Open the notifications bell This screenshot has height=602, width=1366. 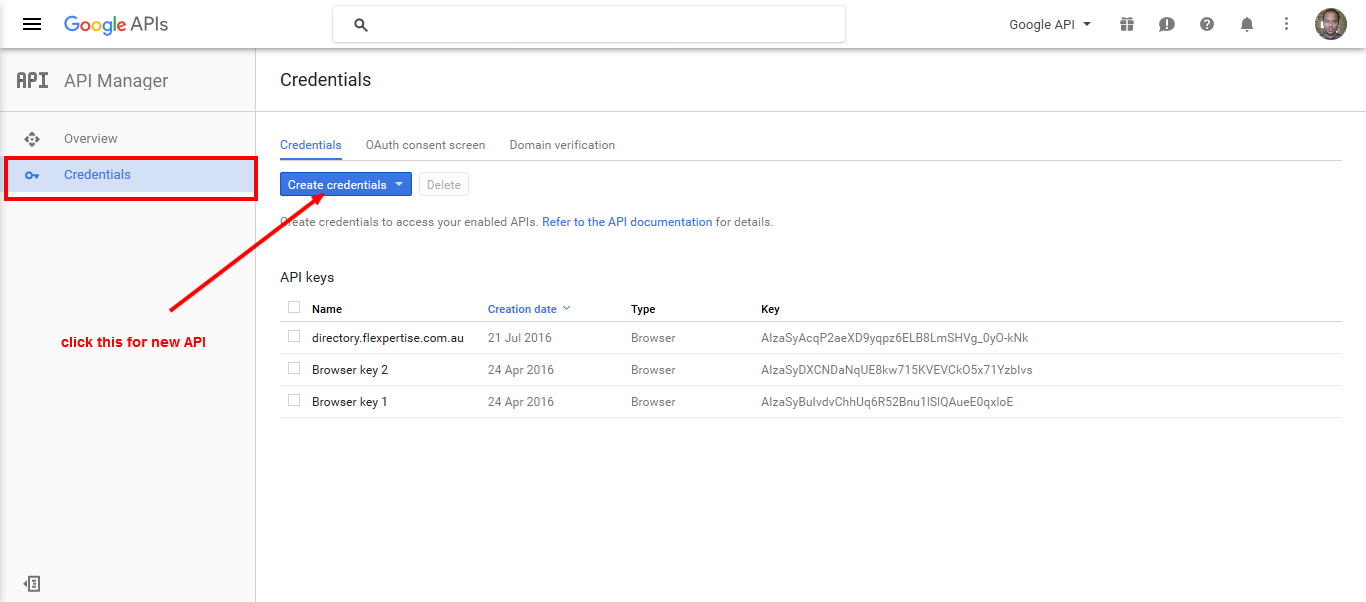pyautogui.click(x=1247, y=24)
